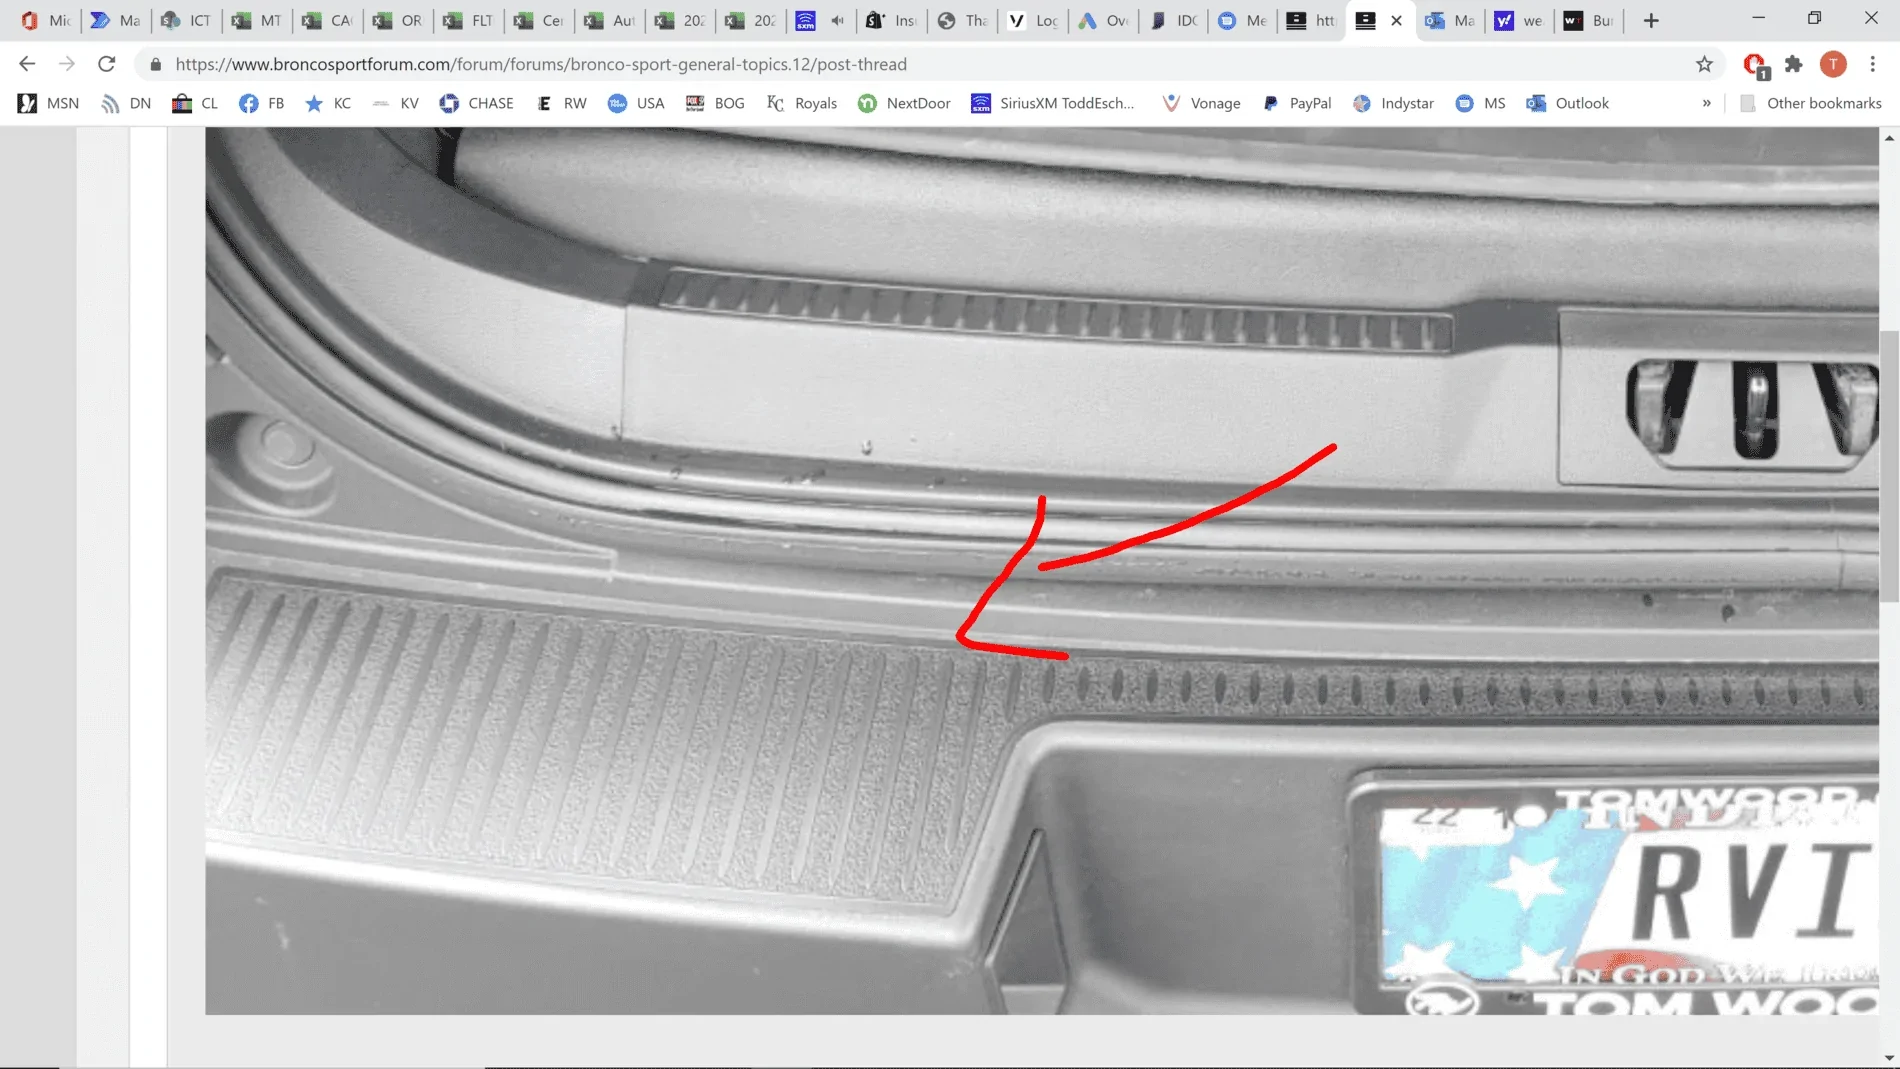The image size is (1900, 1069).
Task: Open the Other bookmarks folder
Action: [x=1811, y=103]
